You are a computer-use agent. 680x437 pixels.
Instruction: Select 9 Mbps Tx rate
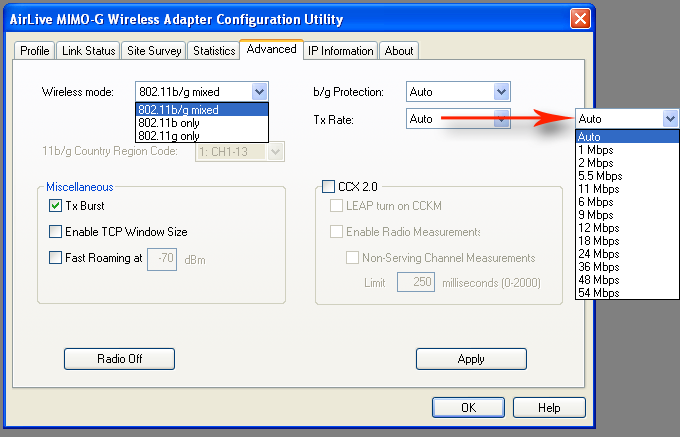[627, 215]
